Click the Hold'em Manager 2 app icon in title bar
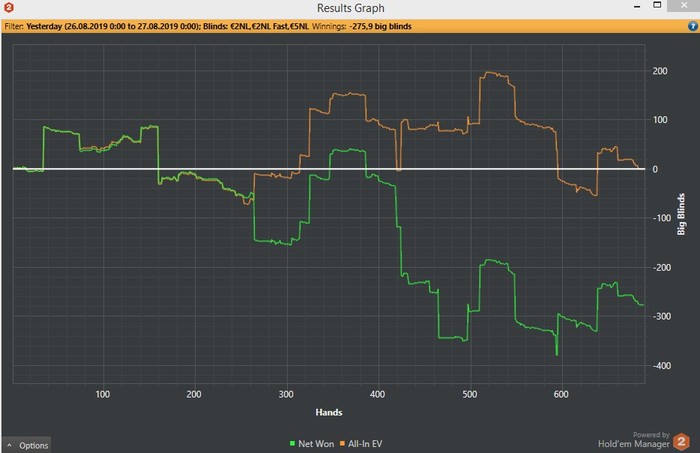The image size is (700, 453). 8,7
